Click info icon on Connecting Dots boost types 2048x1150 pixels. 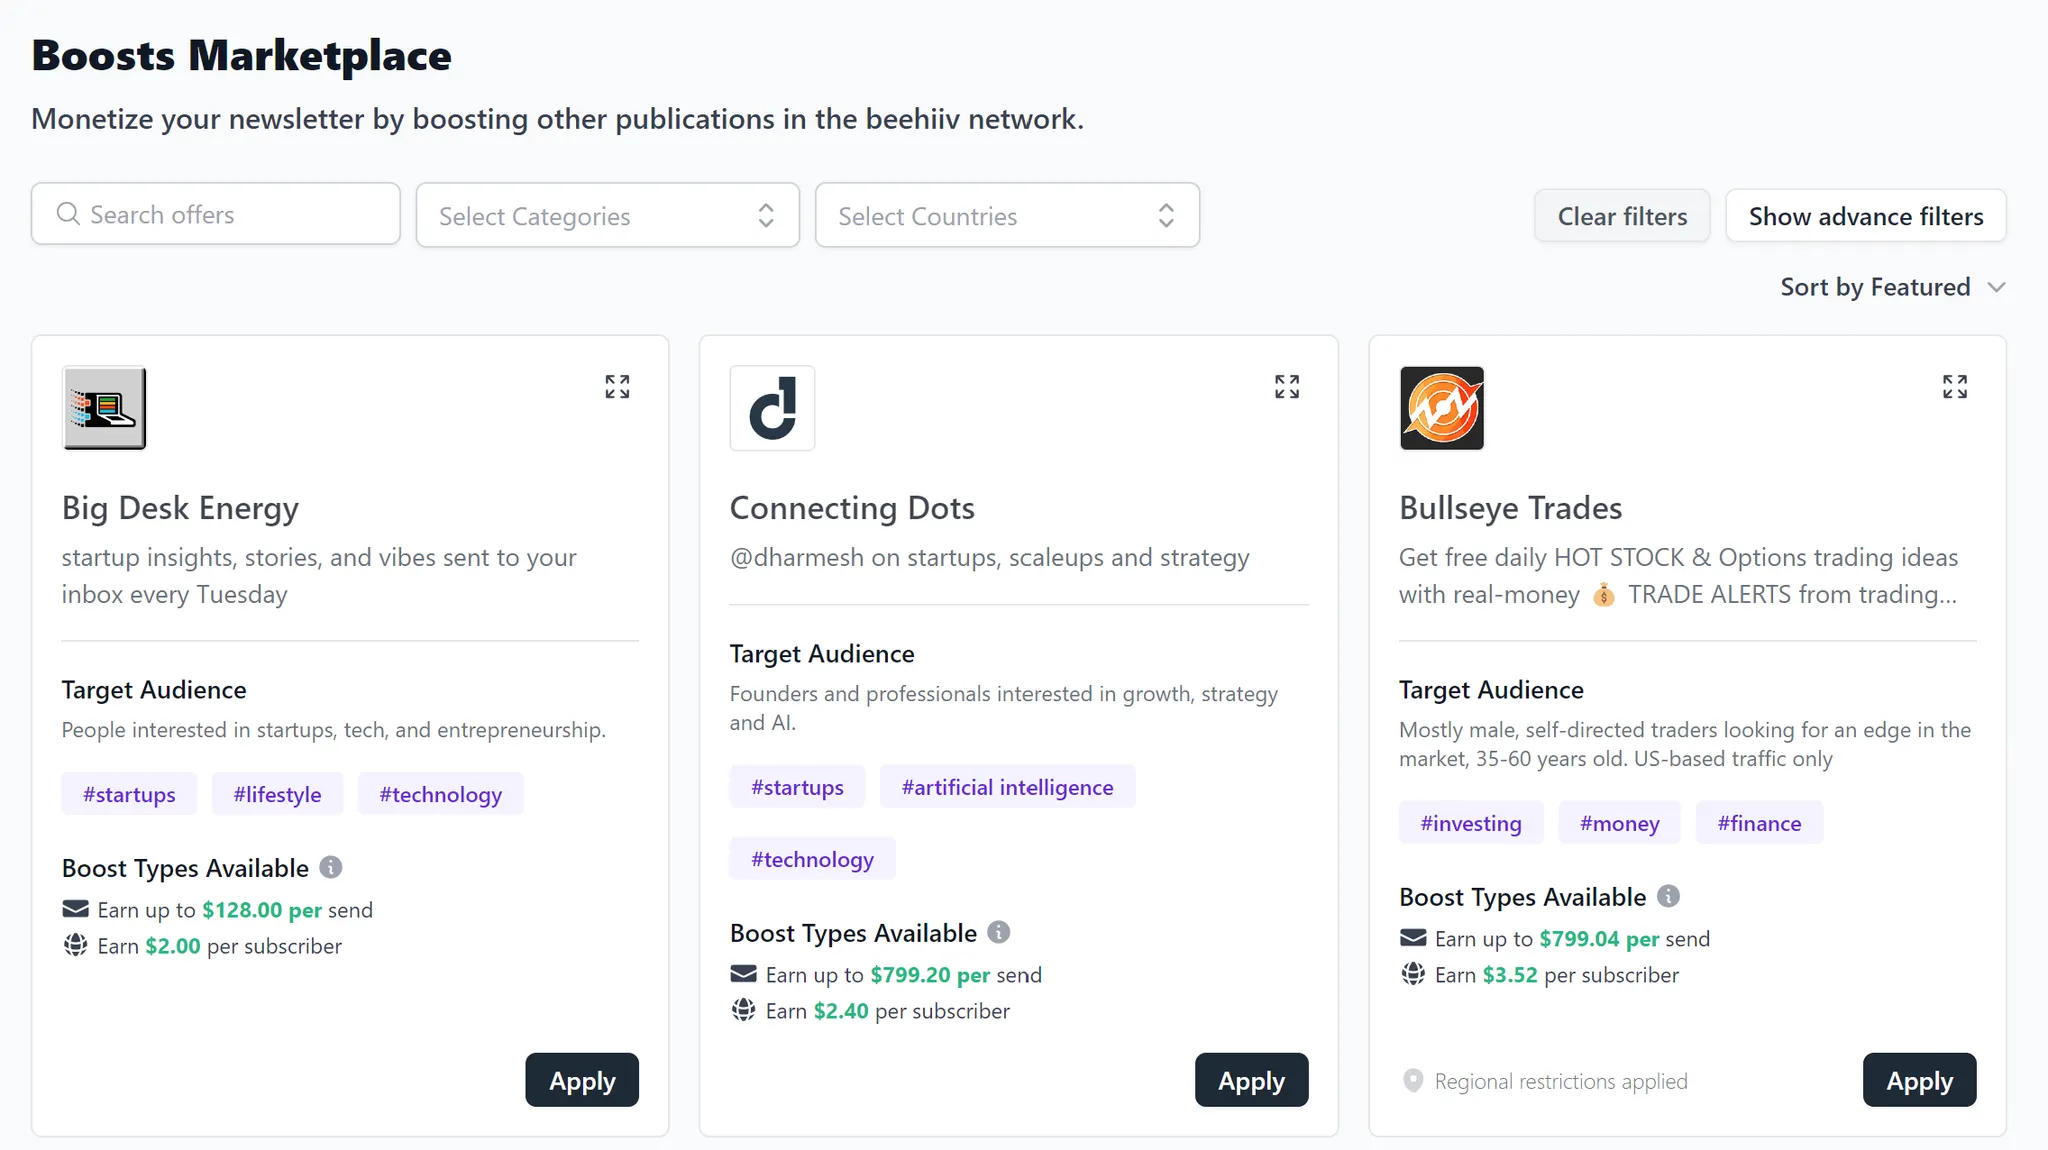point(998,932)
